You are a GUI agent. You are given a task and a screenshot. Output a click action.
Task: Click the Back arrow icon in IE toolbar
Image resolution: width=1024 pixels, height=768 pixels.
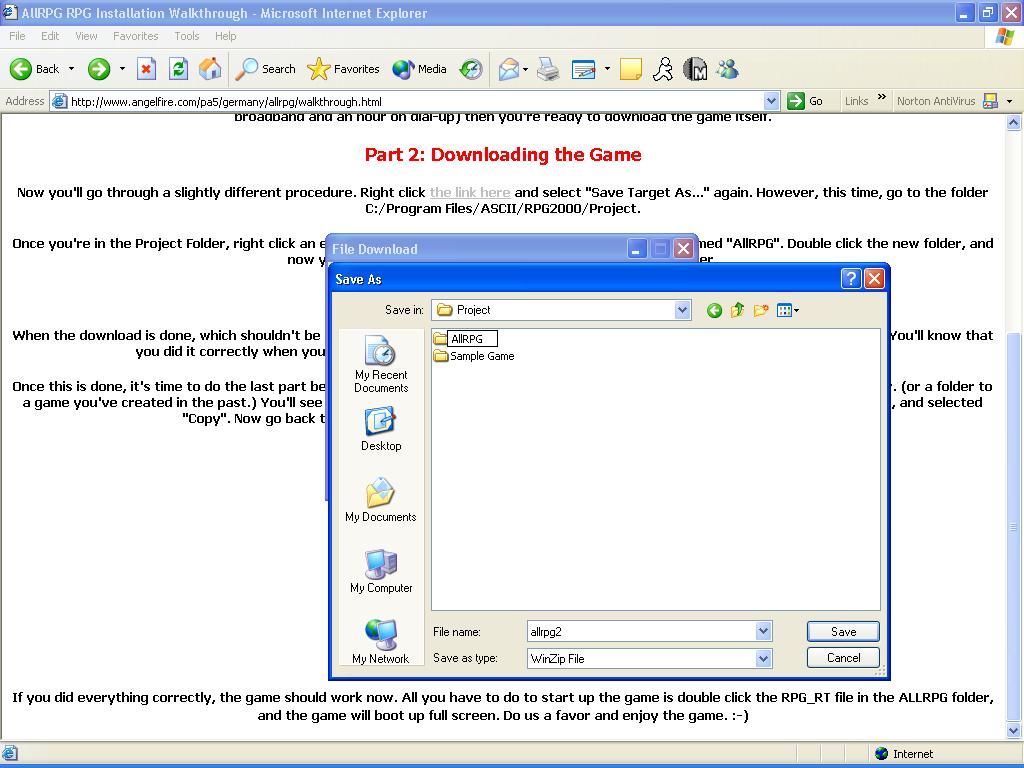[21, 69]
